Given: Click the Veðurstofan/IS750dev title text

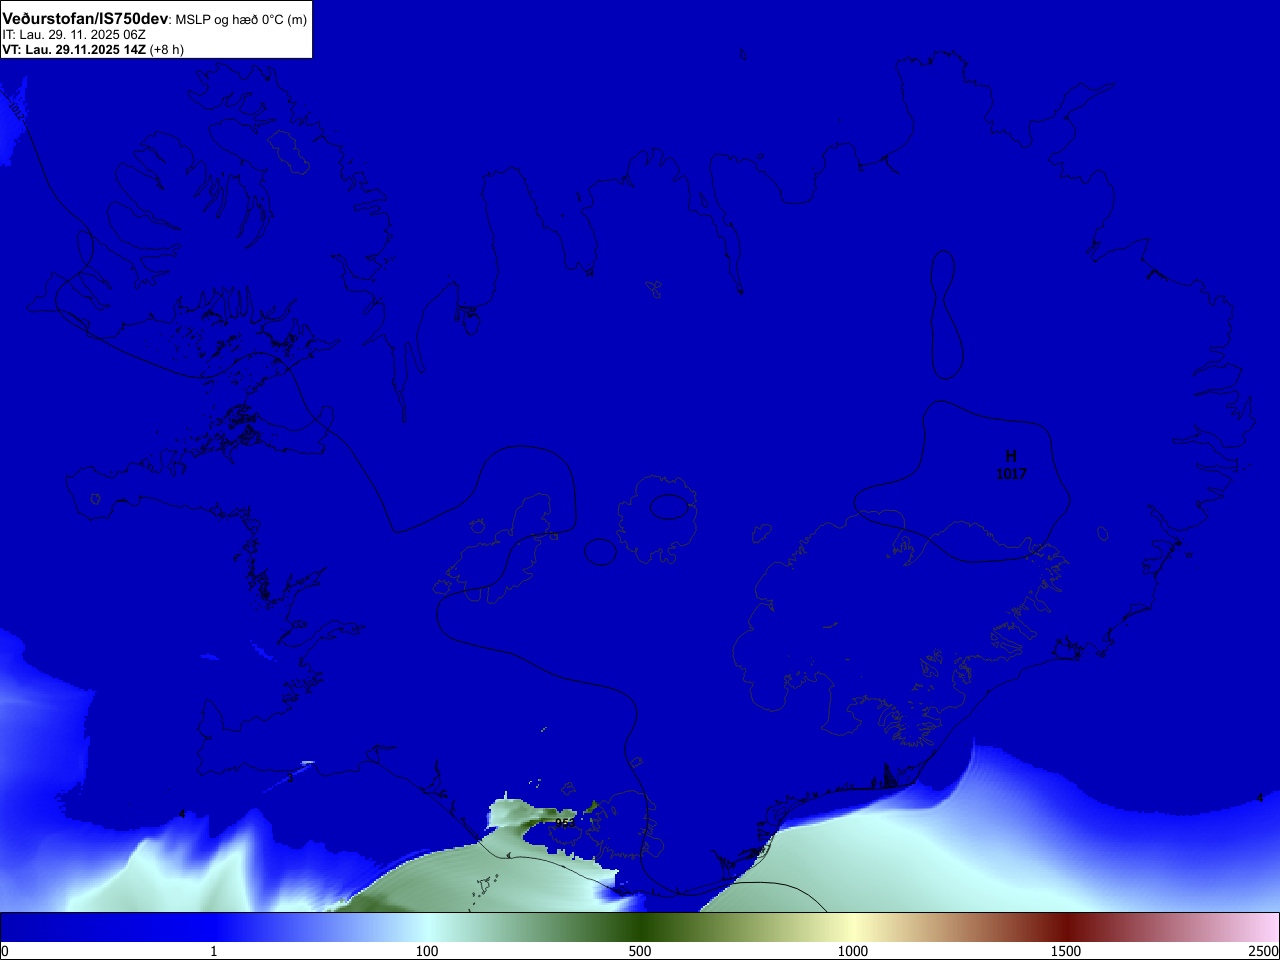Looking at the screenshot, I should point(85,19).
